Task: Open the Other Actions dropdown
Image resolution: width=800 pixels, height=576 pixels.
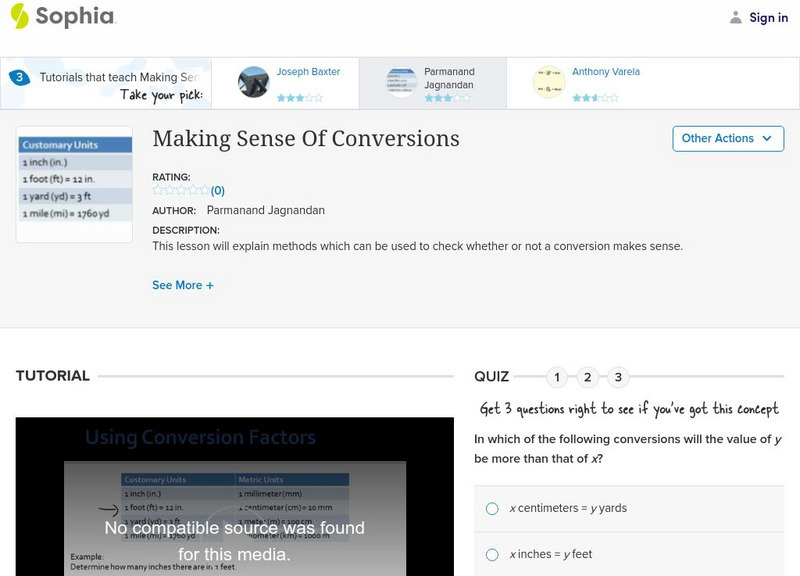Action: (728, 138)
